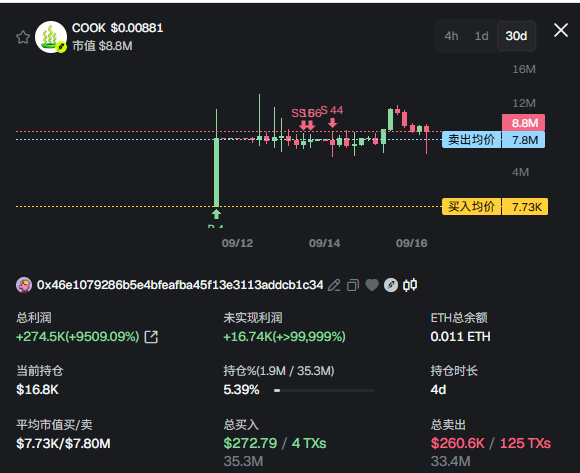Click average market cap $7.73K/$7.80M

pyautogui.click(x=63, y=443)
